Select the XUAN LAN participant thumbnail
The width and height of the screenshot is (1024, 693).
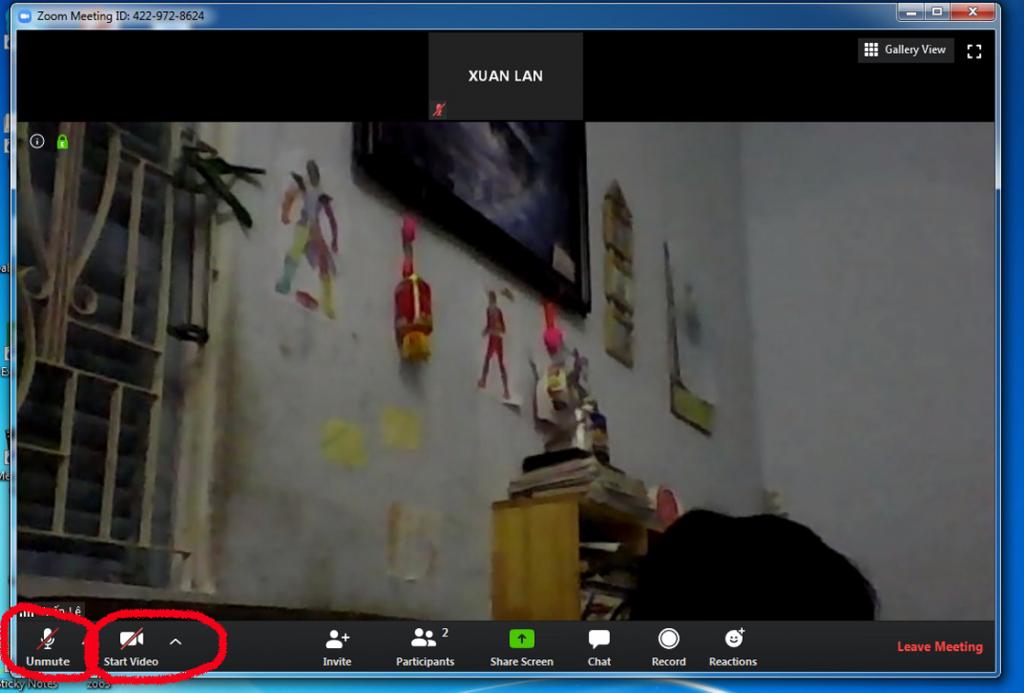pyautogui.click(x=505, y=76)
